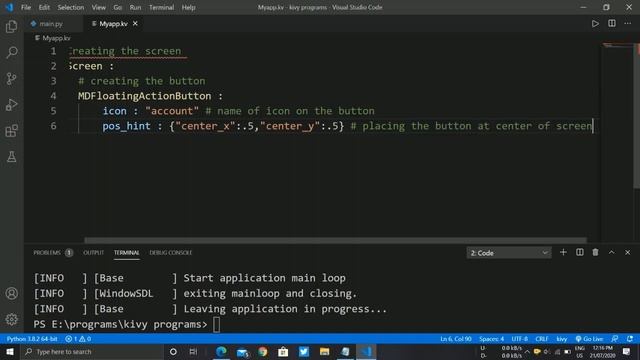Run code with the play icon
The width and height of the screenshot is (640, 360).
pos(595,24)
